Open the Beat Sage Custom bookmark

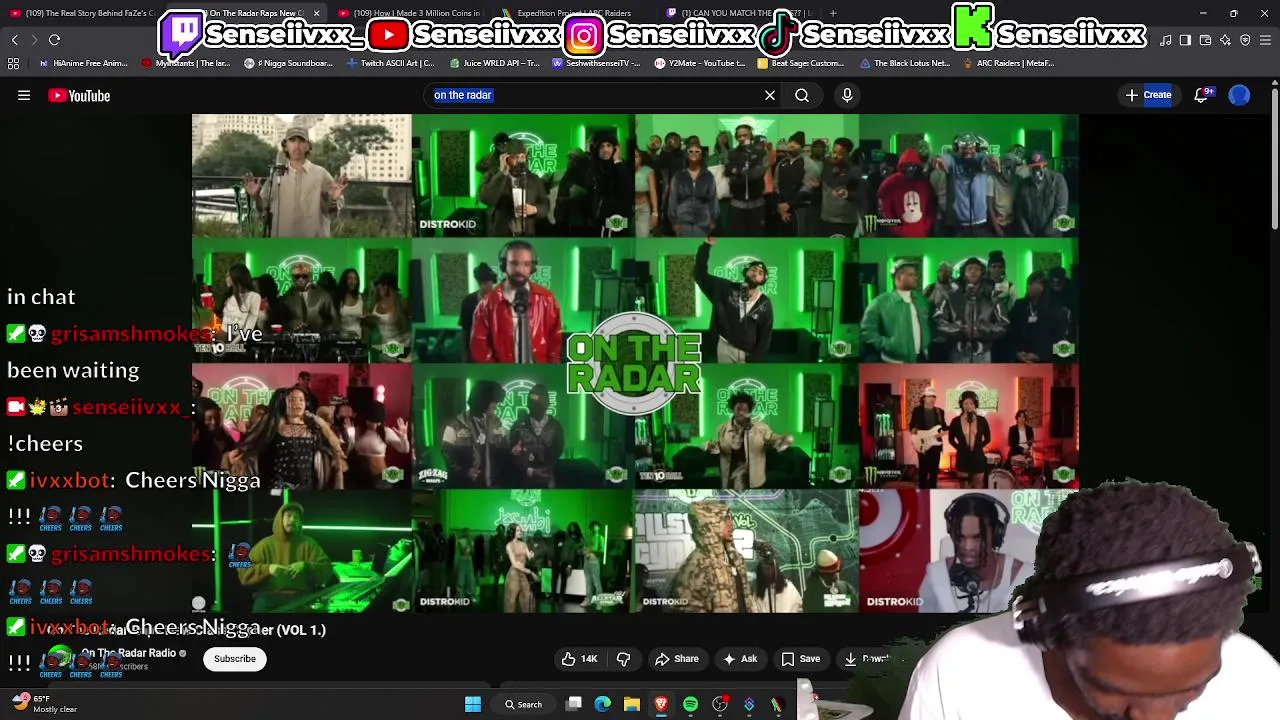point(801,63)
